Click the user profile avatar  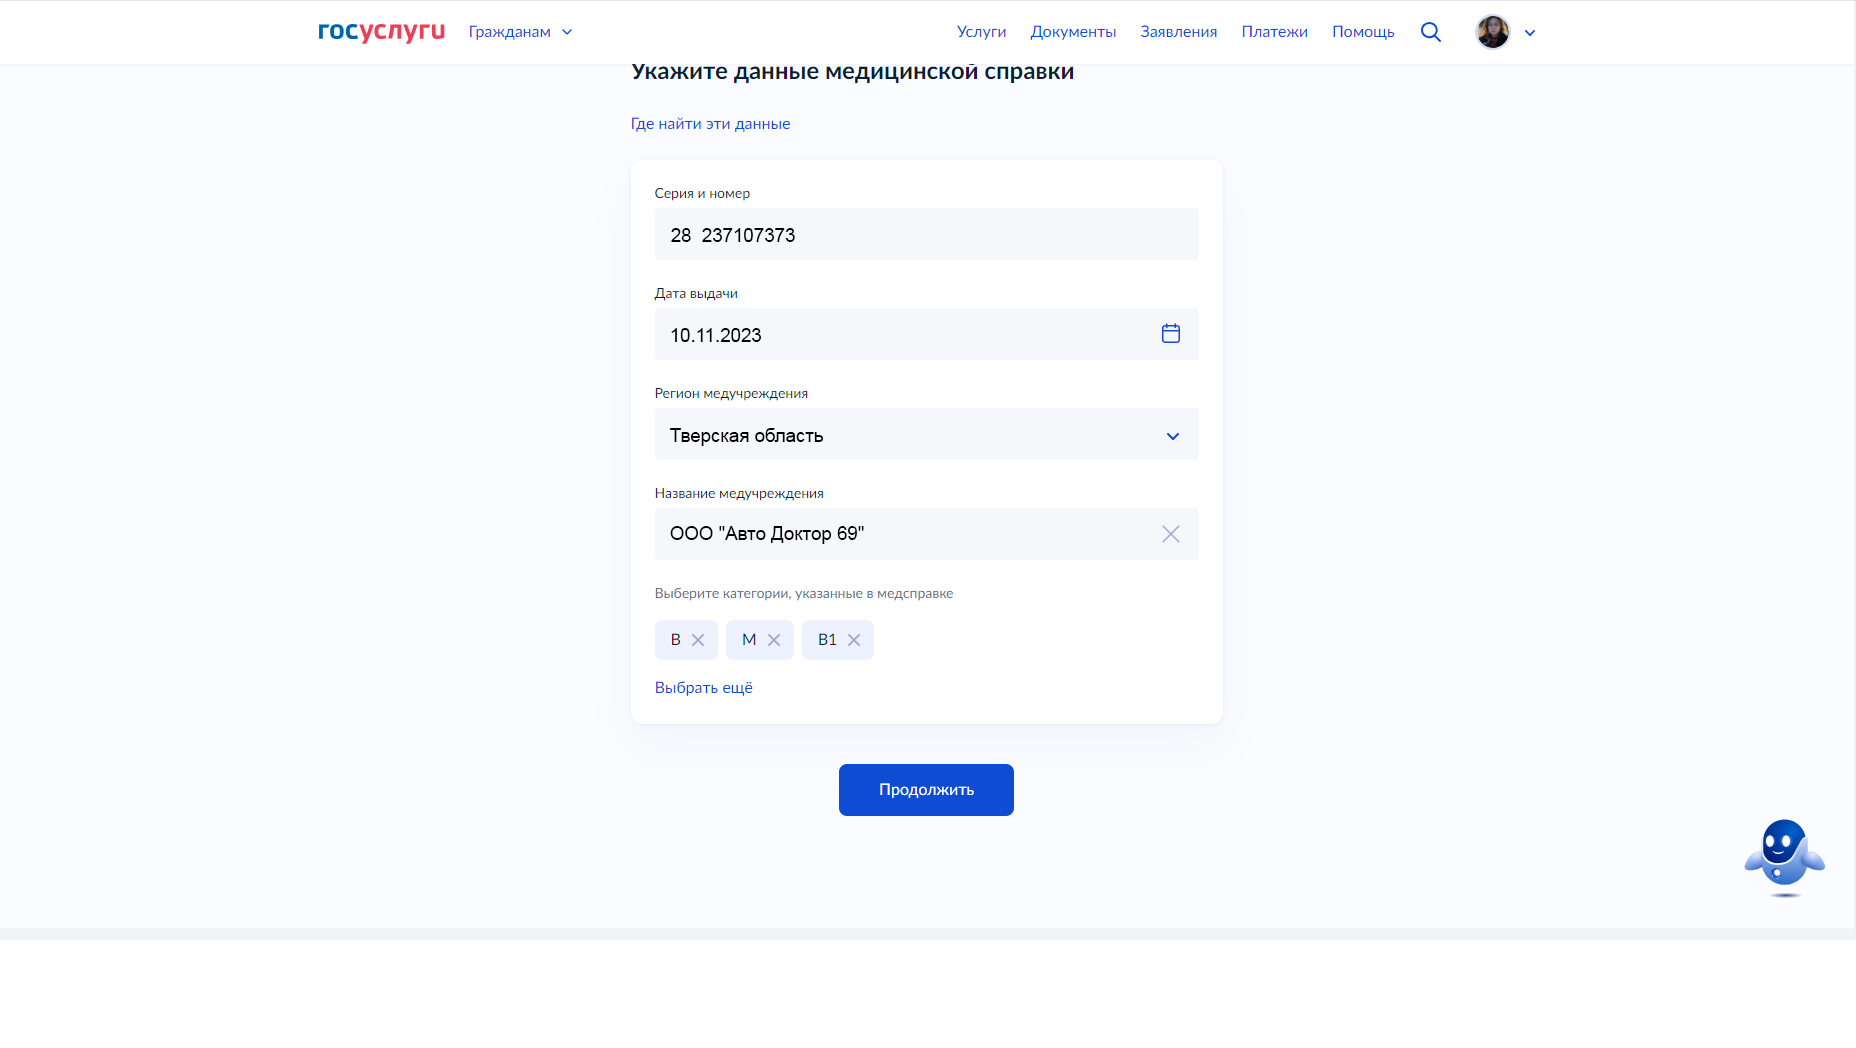click(x=1492, y=32)
